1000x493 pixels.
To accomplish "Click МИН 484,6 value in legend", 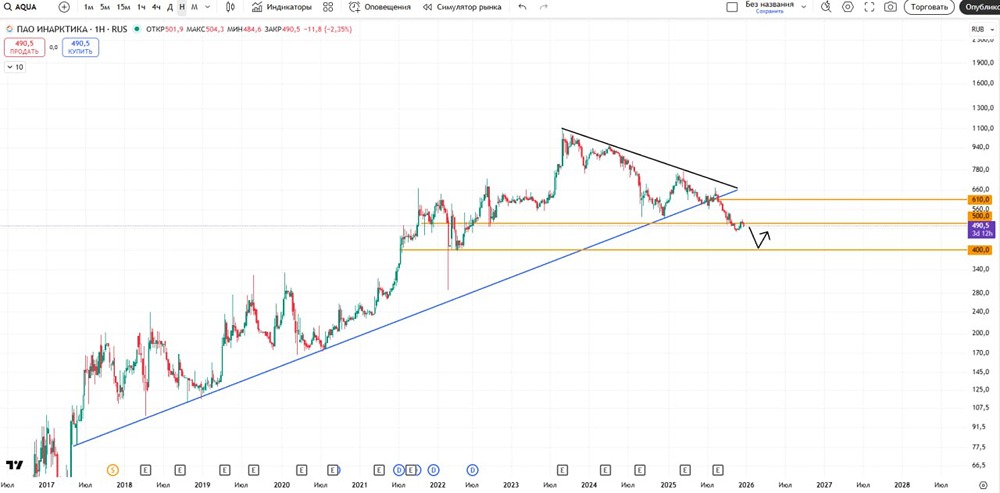I will (x=243, y=29).
